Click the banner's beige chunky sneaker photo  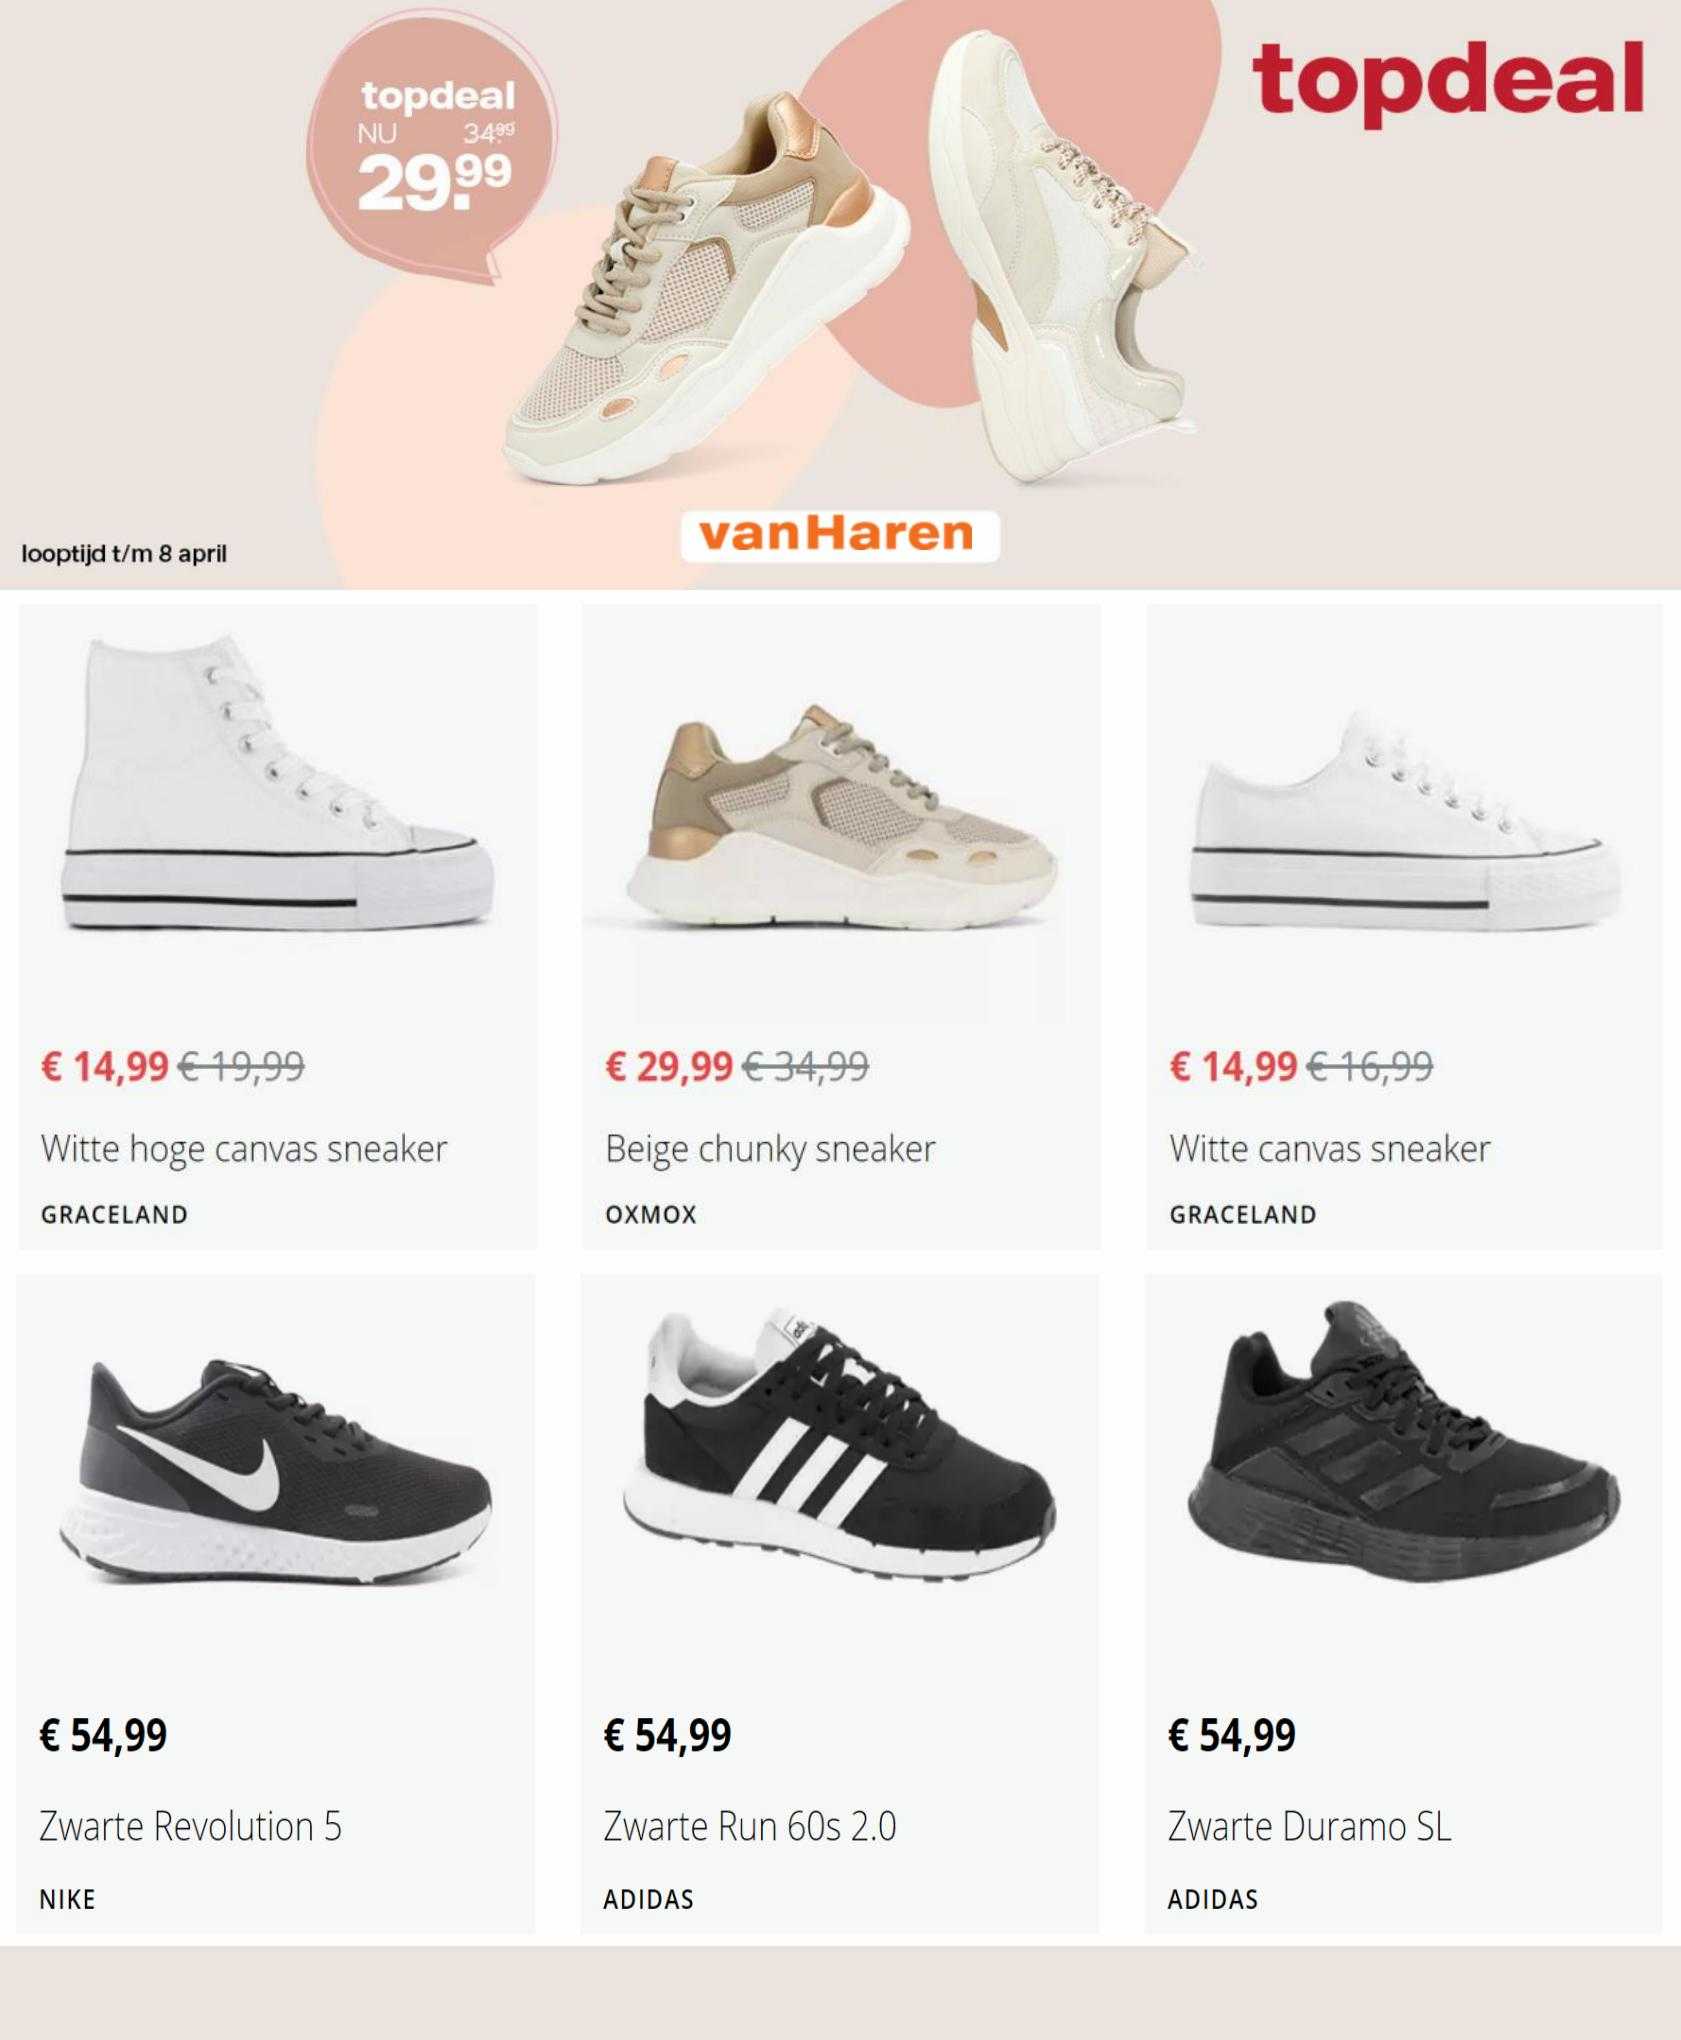point(707,290)
